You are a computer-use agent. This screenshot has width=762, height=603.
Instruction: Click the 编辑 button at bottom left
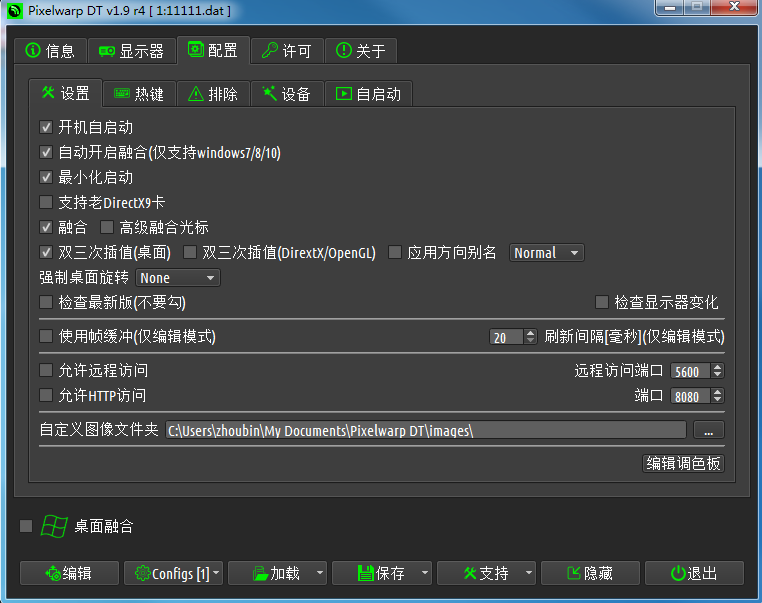click(68, 573)
